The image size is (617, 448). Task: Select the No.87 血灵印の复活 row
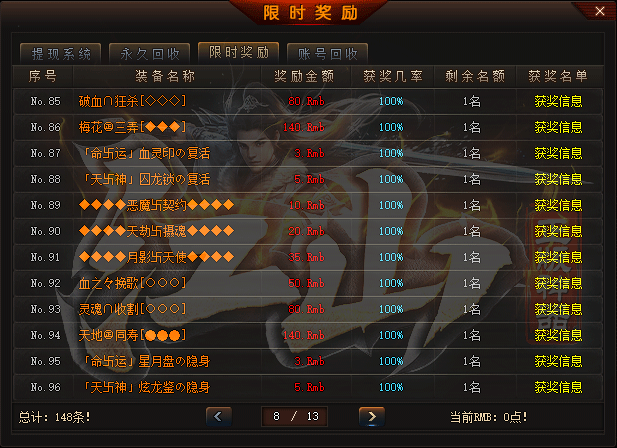(308, 153)
